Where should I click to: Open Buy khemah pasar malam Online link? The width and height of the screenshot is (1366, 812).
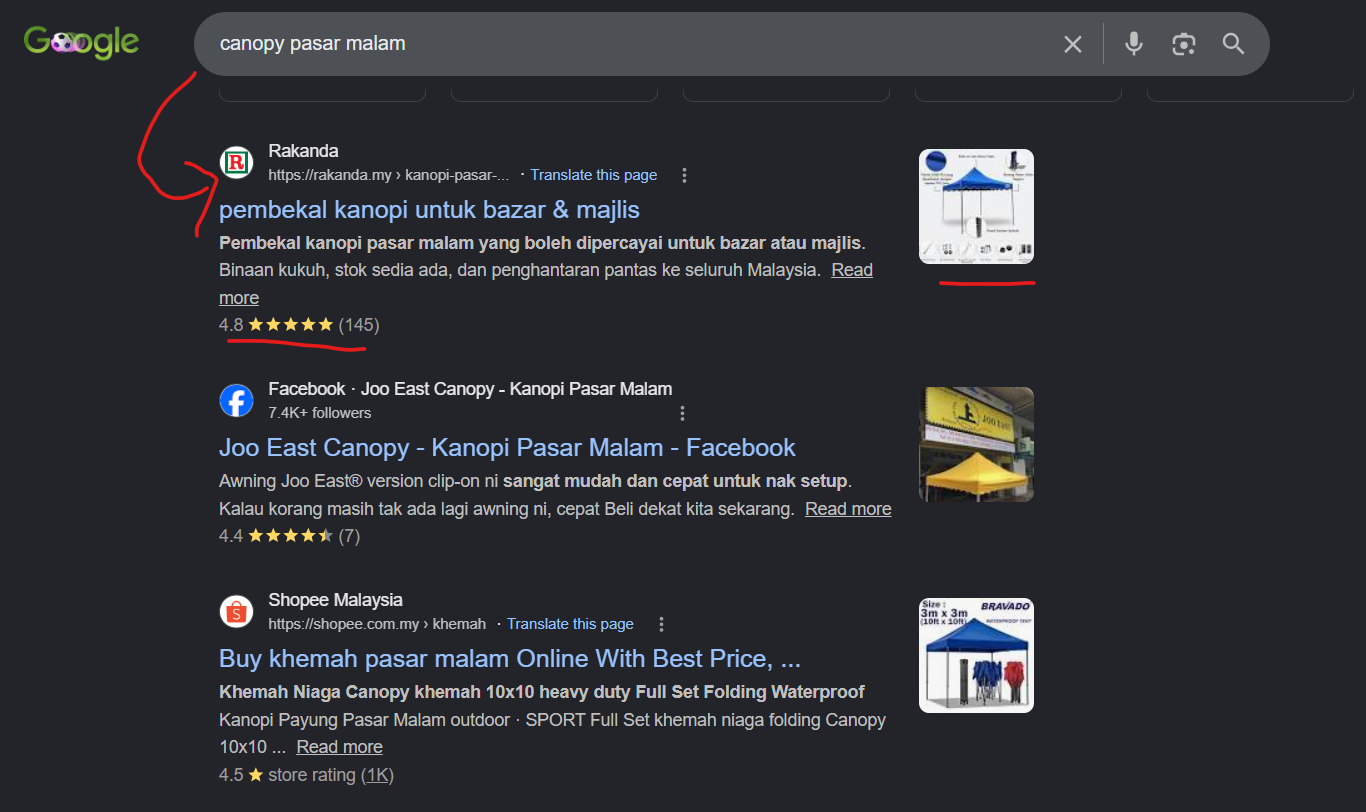510,659
